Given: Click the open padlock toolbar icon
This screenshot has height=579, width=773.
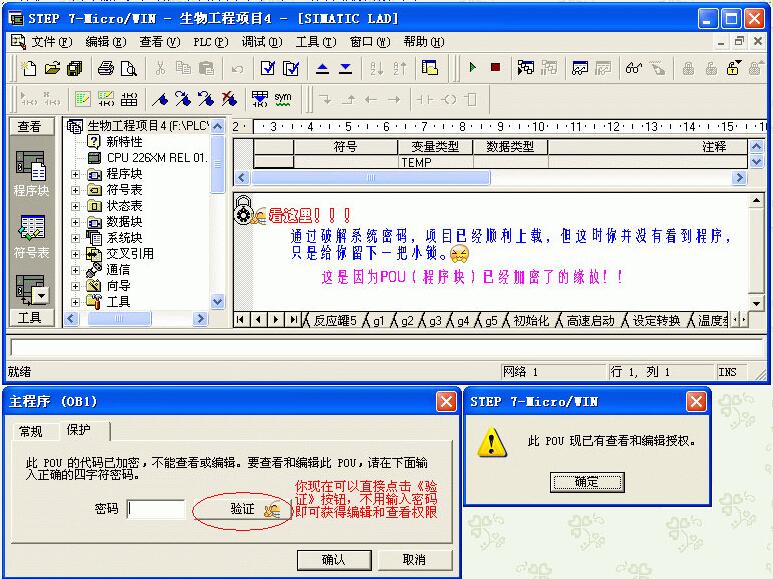Looking at the screenshot, I should coord(733,68).
